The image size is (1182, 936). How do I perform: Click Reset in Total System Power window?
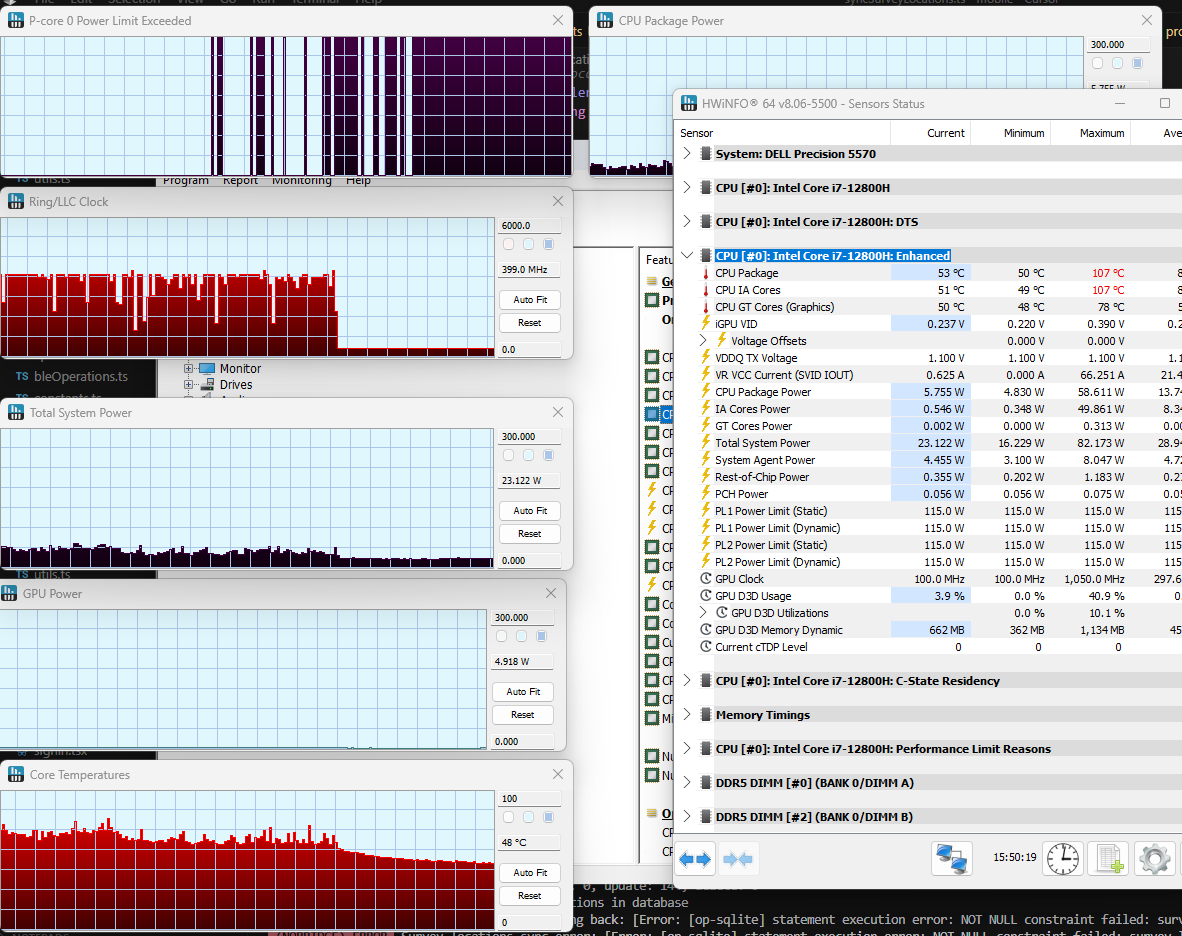tap(530, 534)
